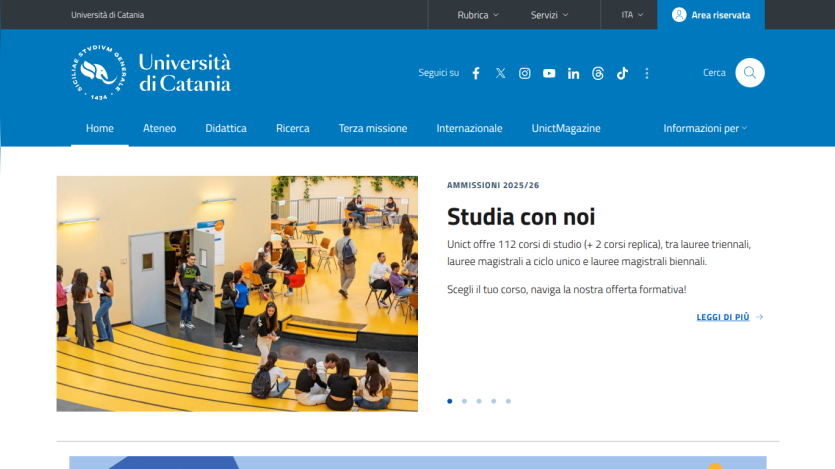Click the students campus photo

pos(237,294)
